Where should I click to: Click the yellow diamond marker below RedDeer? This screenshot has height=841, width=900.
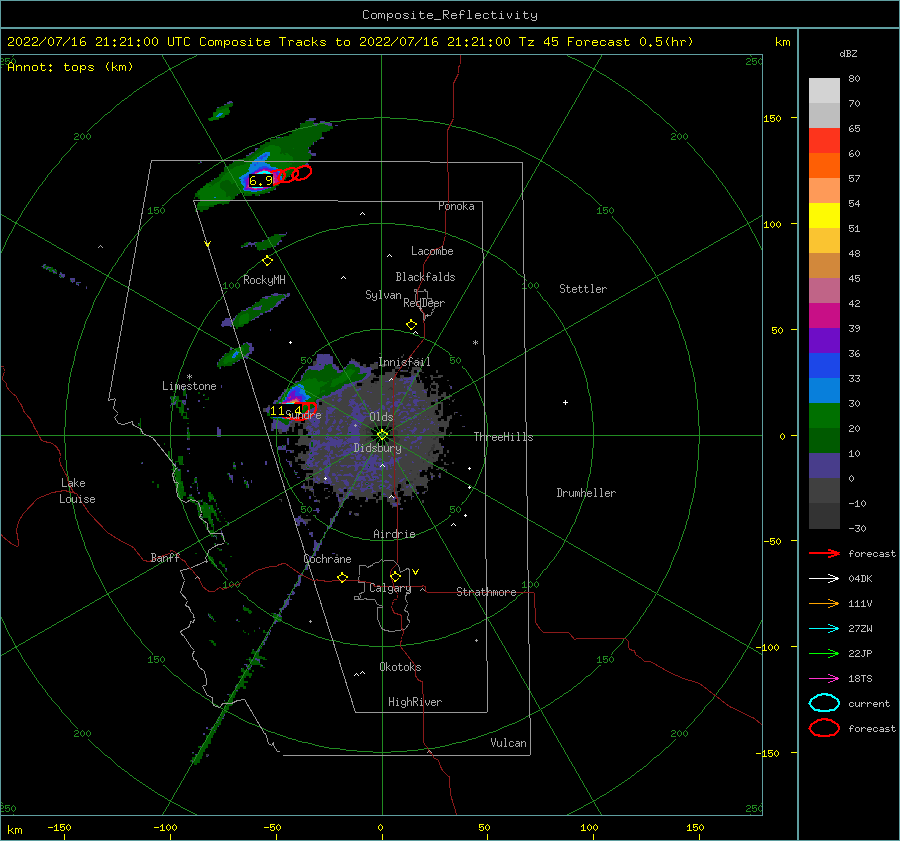tap(412, 325)
